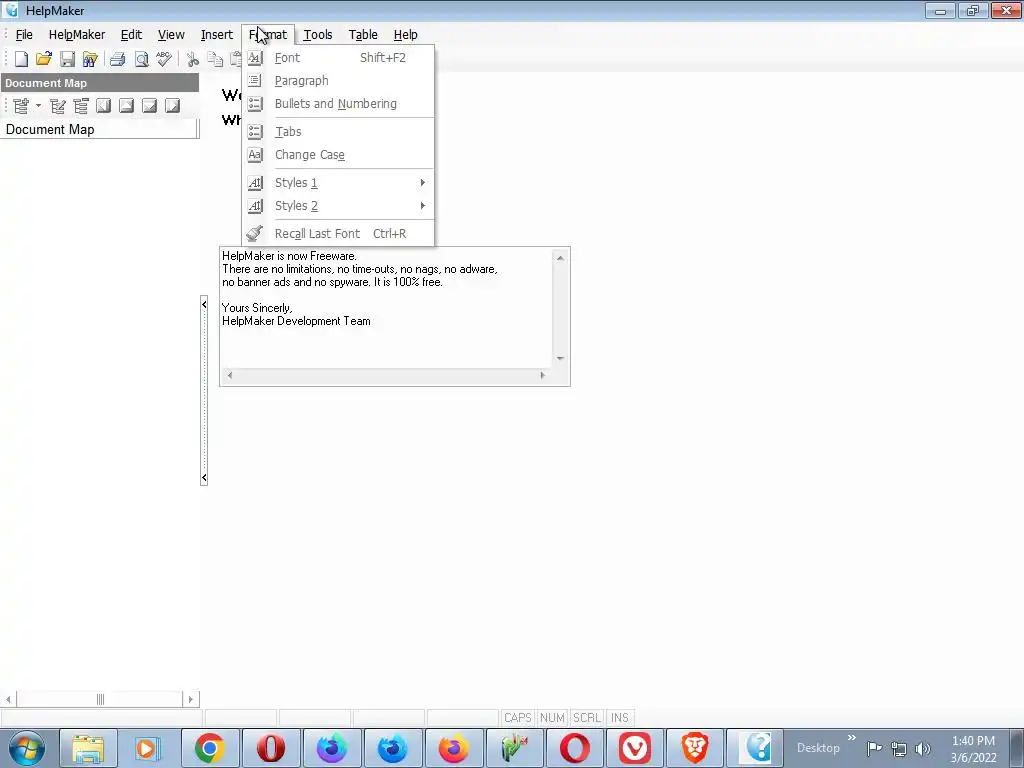Open the File menu
Viewport: 1024px width, 768px height.
pos(24,35)
